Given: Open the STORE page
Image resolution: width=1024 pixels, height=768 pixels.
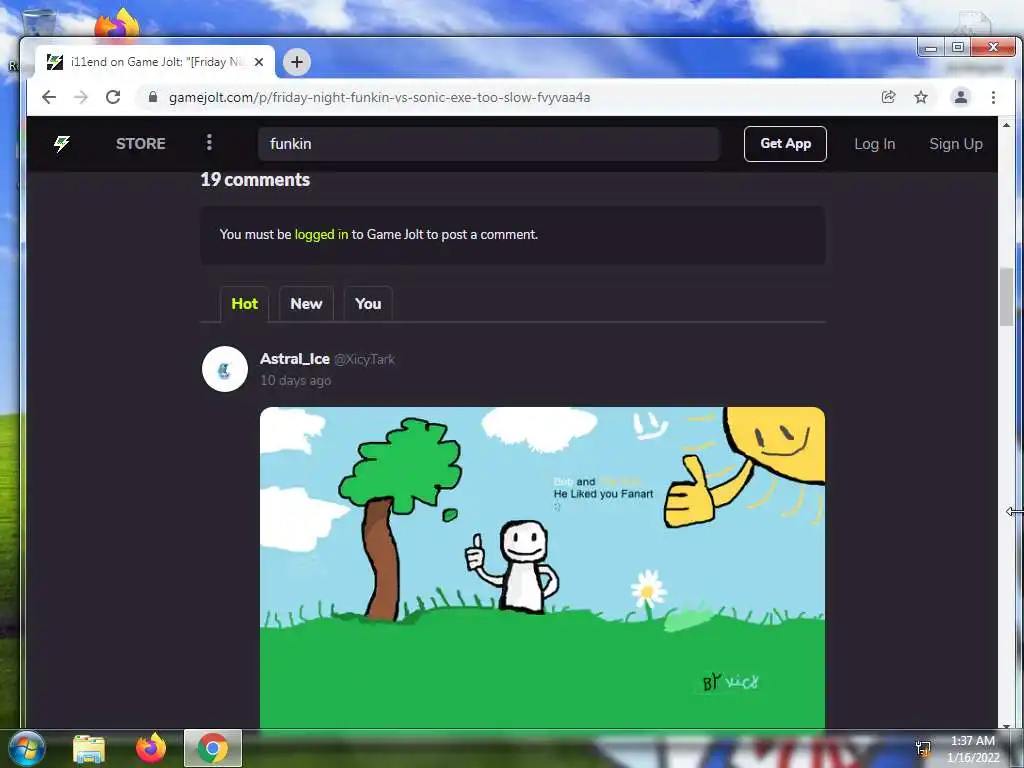Looking at the screenshot, I should point(140,144).
